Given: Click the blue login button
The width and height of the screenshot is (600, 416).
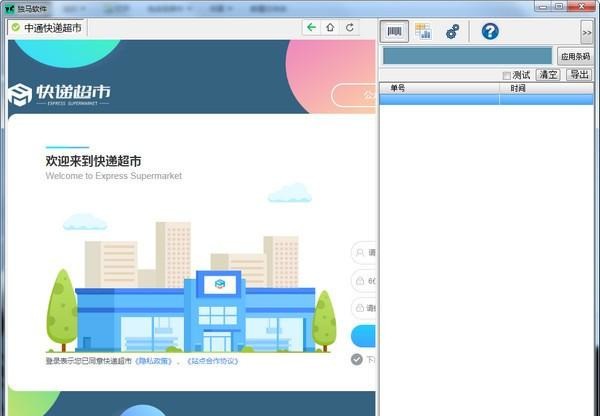Looking at the screenshot, I should click(364, 336).
